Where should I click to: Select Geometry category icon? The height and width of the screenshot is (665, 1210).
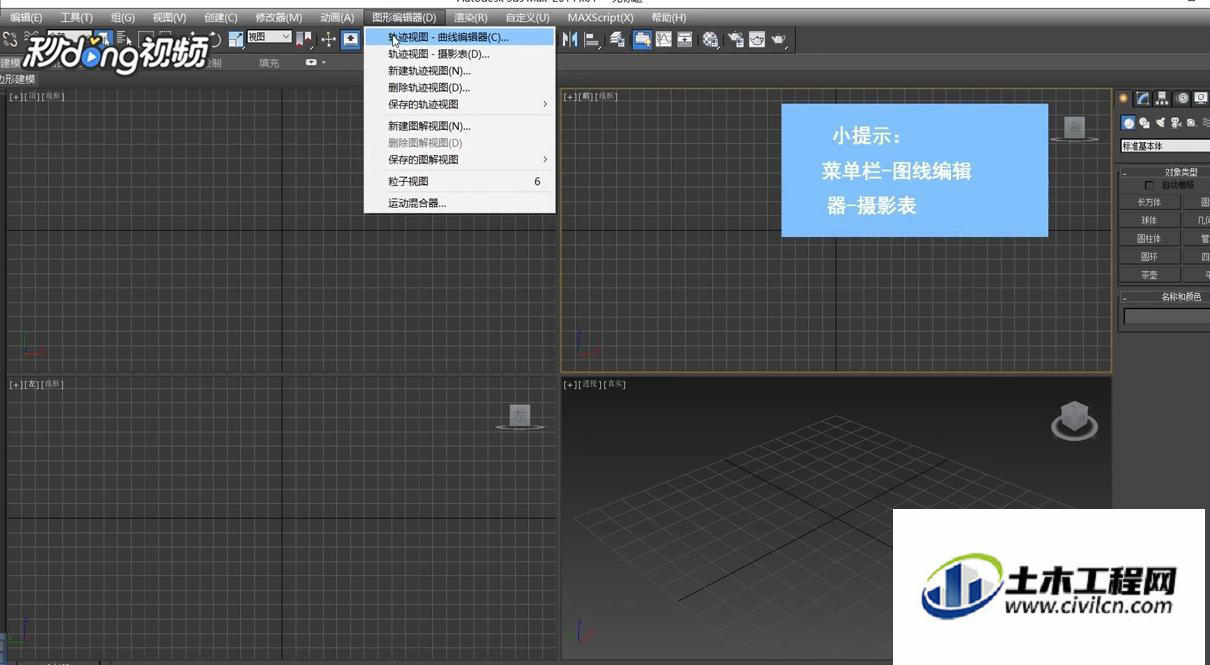point(1128,123)
